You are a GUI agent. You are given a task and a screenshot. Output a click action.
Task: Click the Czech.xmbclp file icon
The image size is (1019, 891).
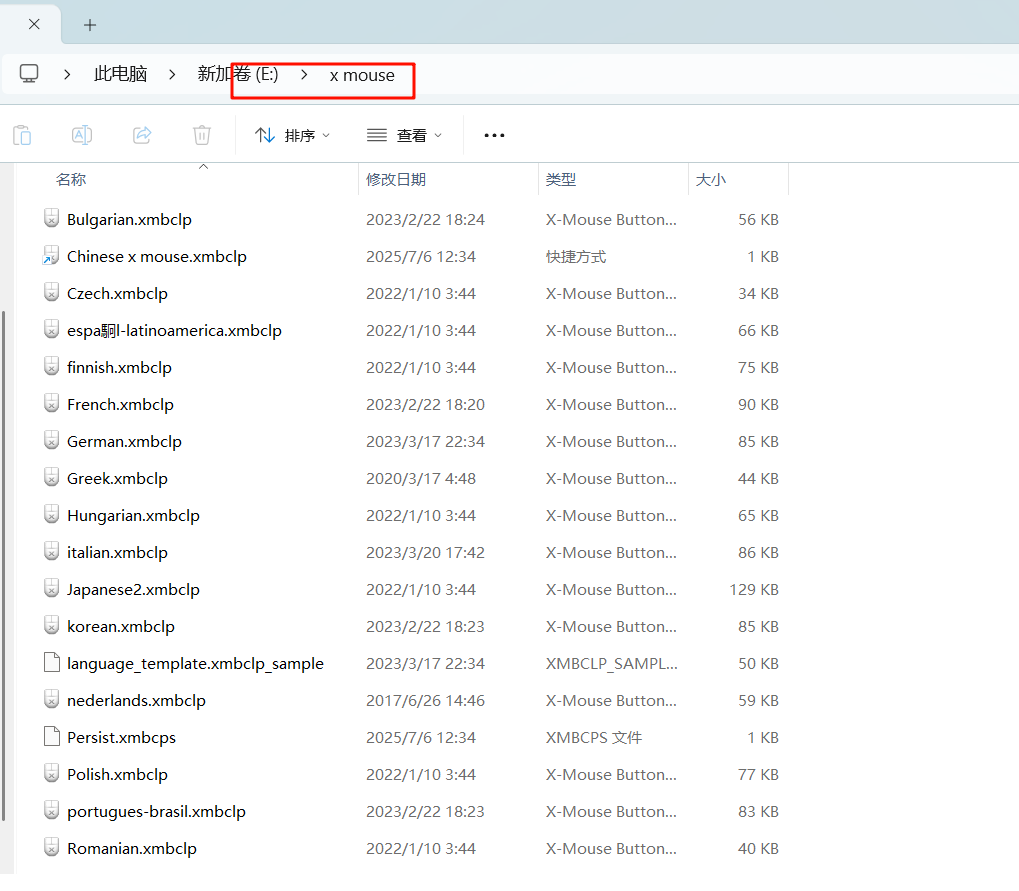51,292
